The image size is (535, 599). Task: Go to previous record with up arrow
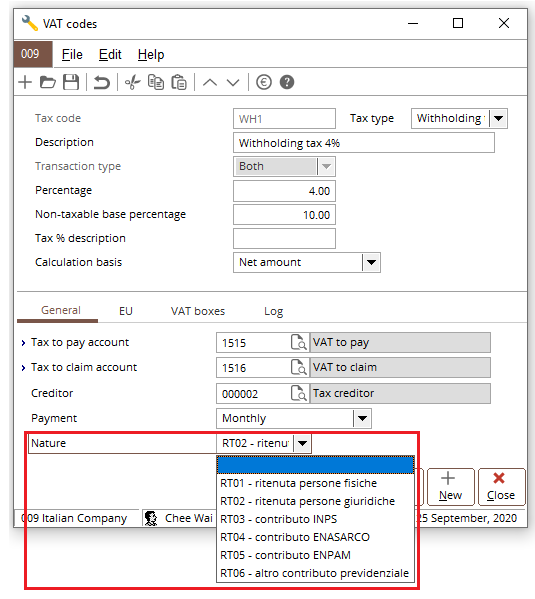tap(210, 82)
